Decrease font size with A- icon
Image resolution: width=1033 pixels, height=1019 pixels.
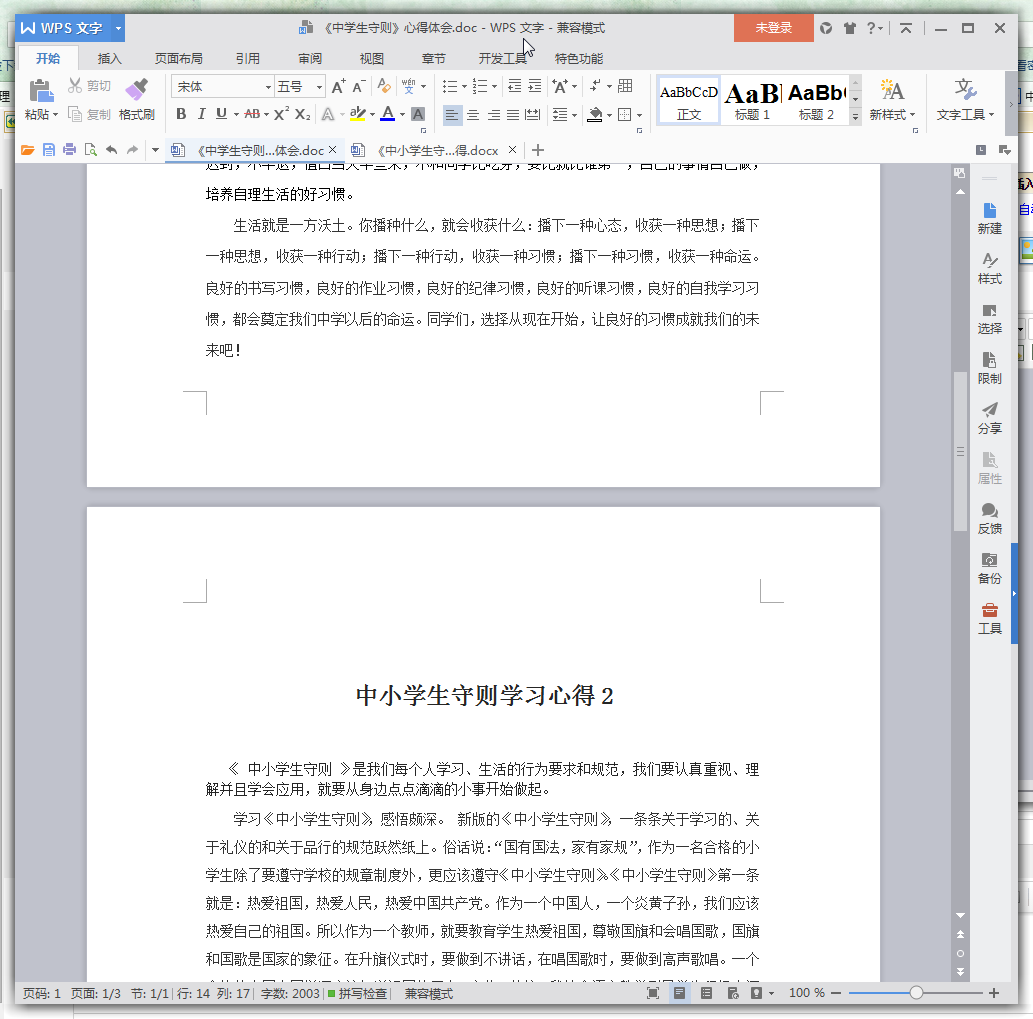[359, 86]
